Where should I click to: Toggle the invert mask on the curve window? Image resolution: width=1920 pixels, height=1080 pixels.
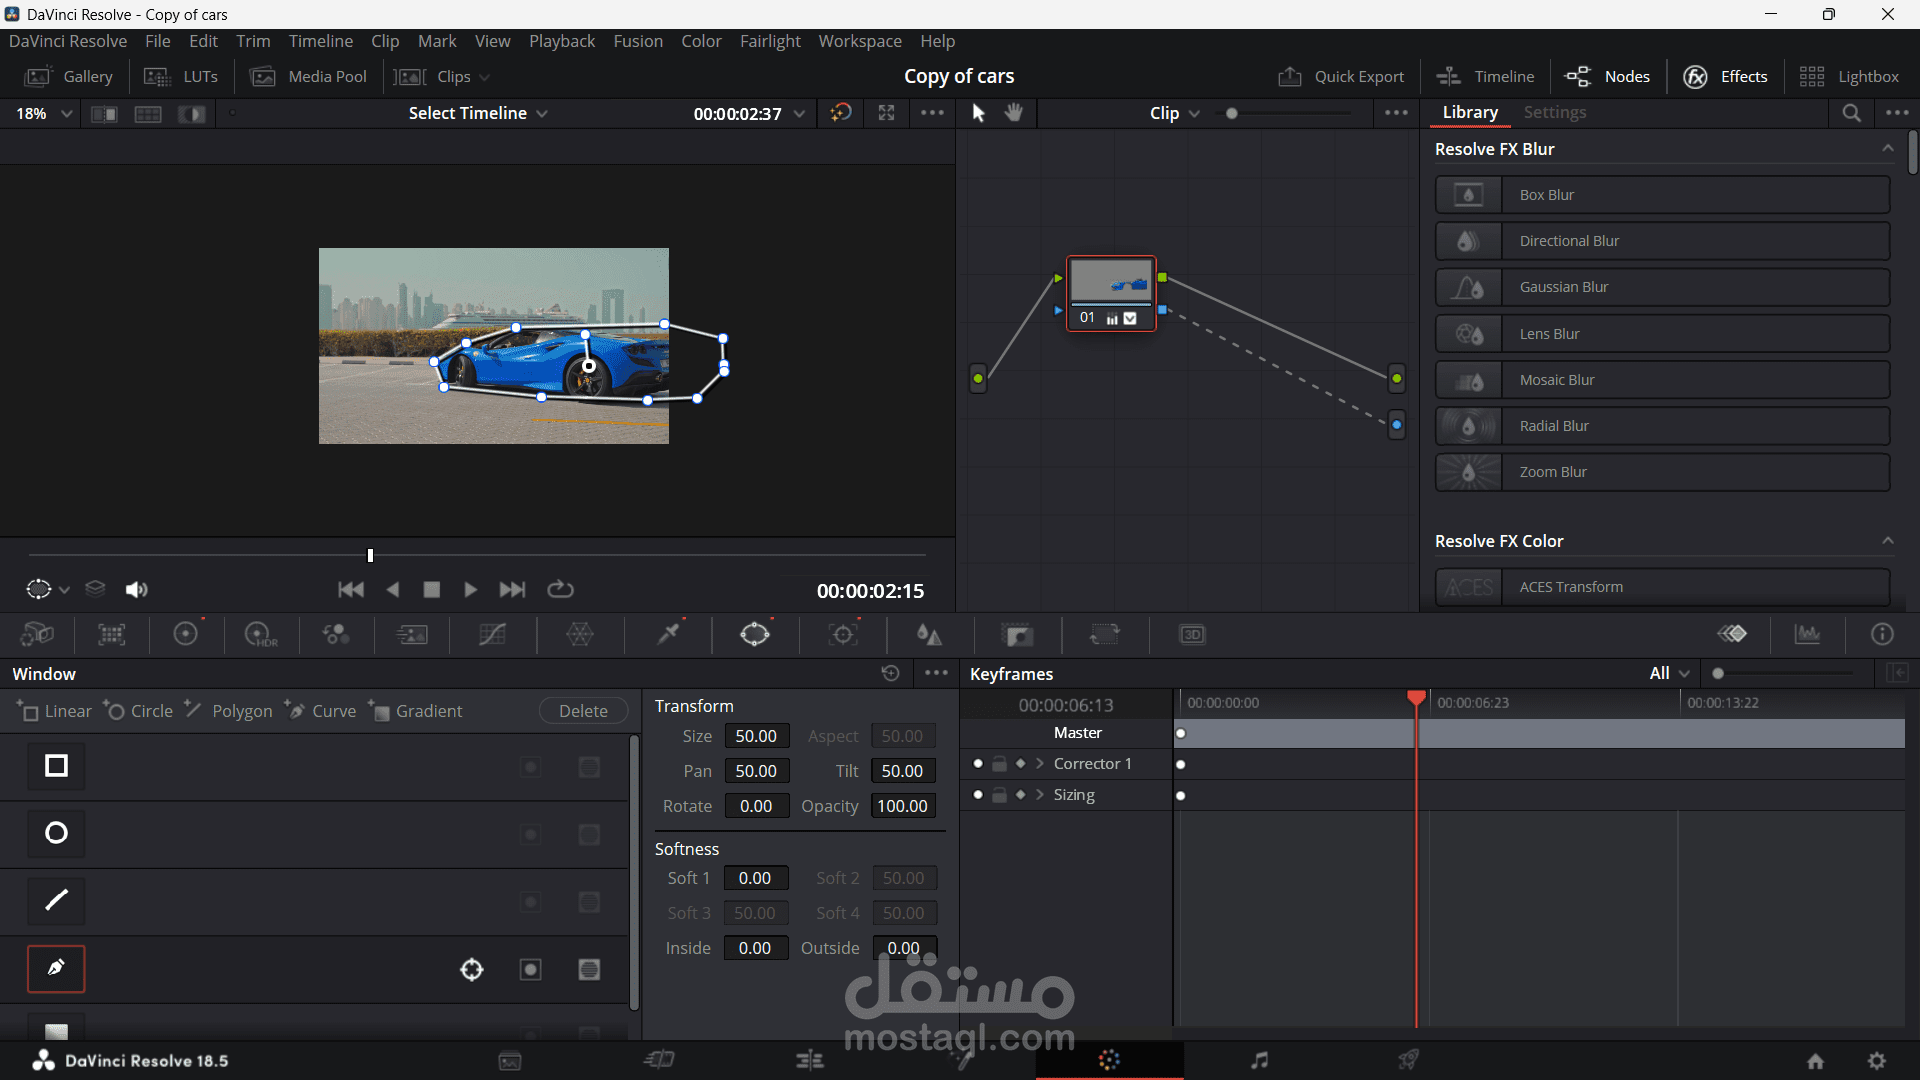tap(531, 969)
